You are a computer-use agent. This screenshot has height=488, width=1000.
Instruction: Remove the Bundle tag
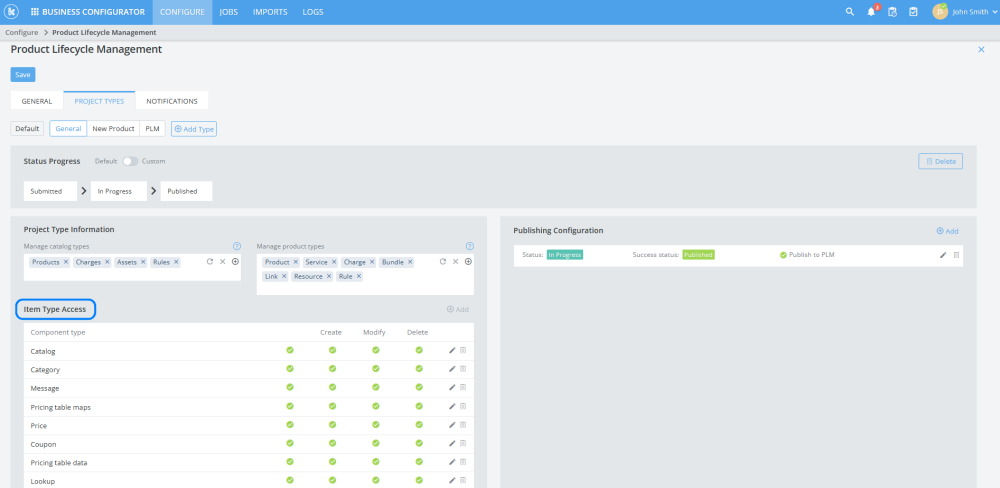(410, 262)
